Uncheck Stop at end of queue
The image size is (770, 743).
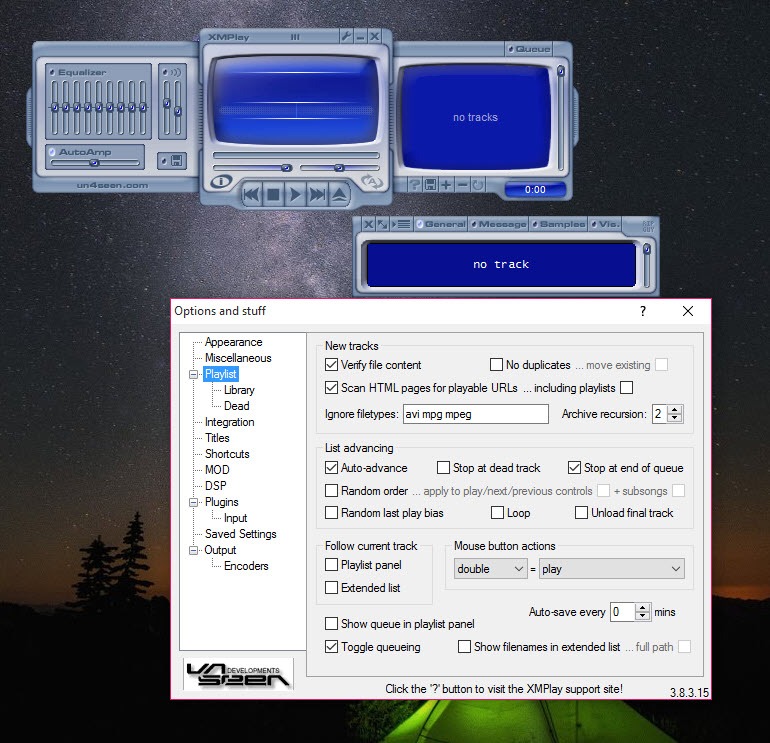[575, 468]
